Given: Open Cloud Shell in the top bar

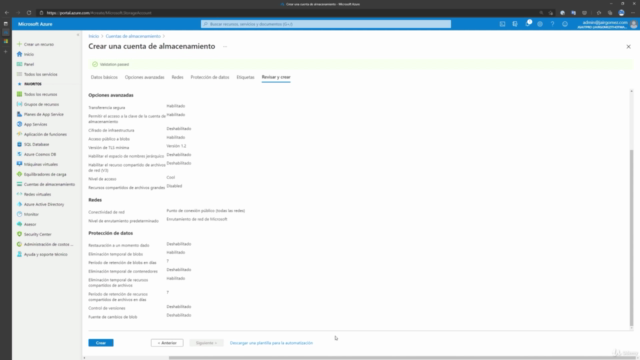Looking at the screenshot, I should pos(502,24).
